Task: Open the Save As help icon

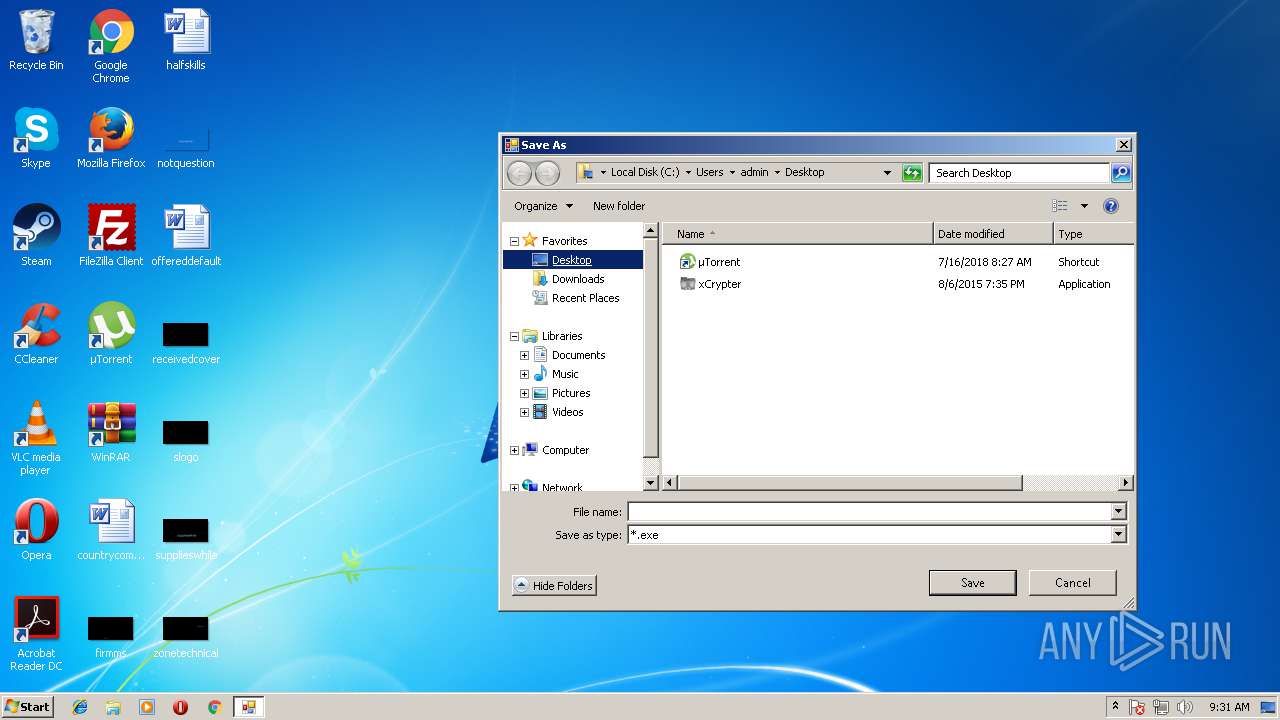Action: pyautogui.click(x=1110, y=206)
